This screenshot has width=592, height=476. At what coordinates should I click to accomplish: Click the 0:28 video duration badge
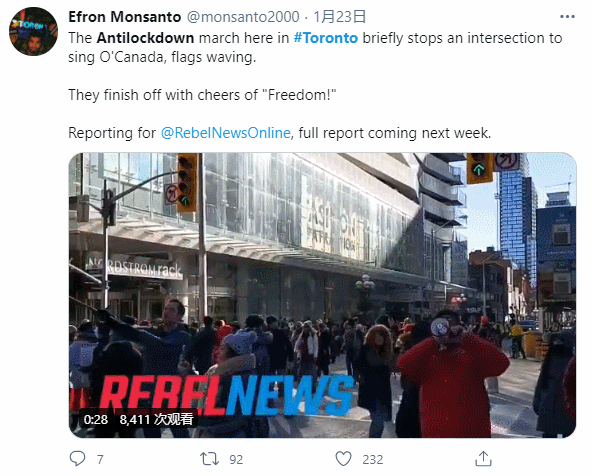point(96,419)
